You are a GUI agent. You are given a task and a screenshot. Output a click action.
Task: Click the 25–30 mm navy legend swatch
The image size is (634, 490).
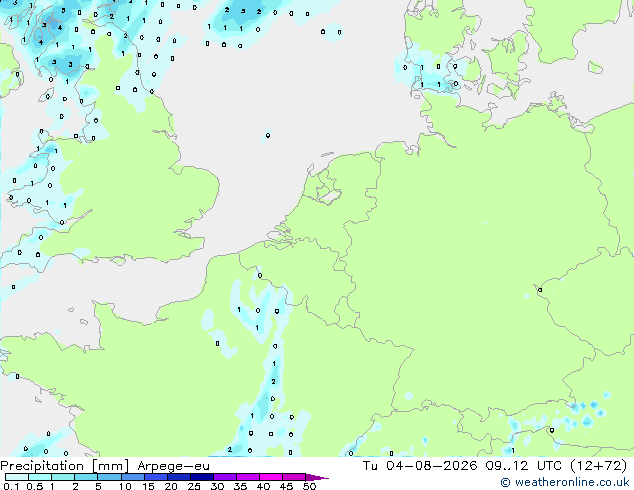pos(201,477)
